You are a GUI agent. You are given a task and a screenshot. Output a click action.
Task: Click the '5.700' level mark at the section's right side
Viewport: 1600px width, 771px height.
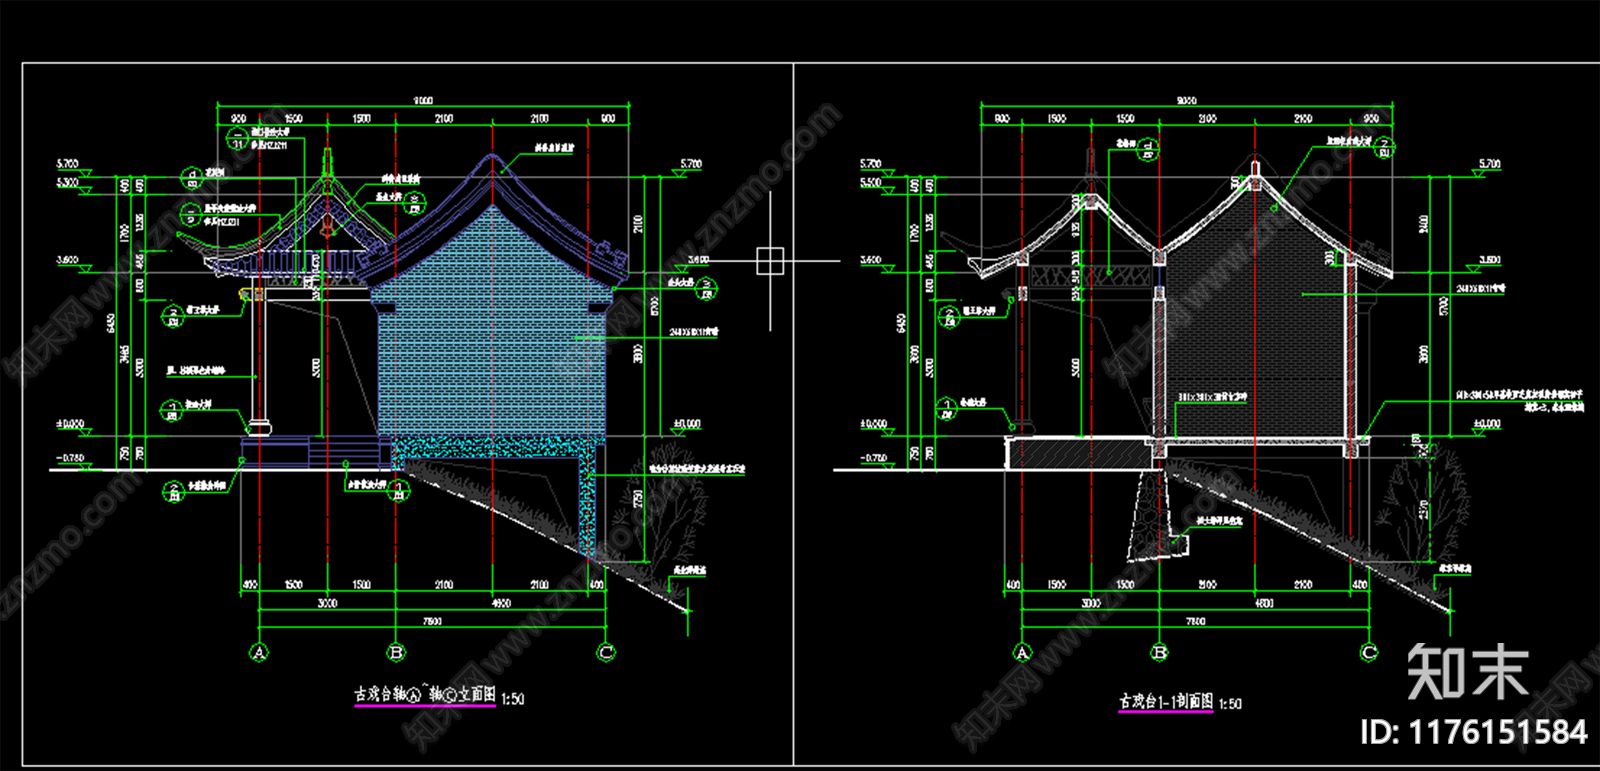point(1489,164)
